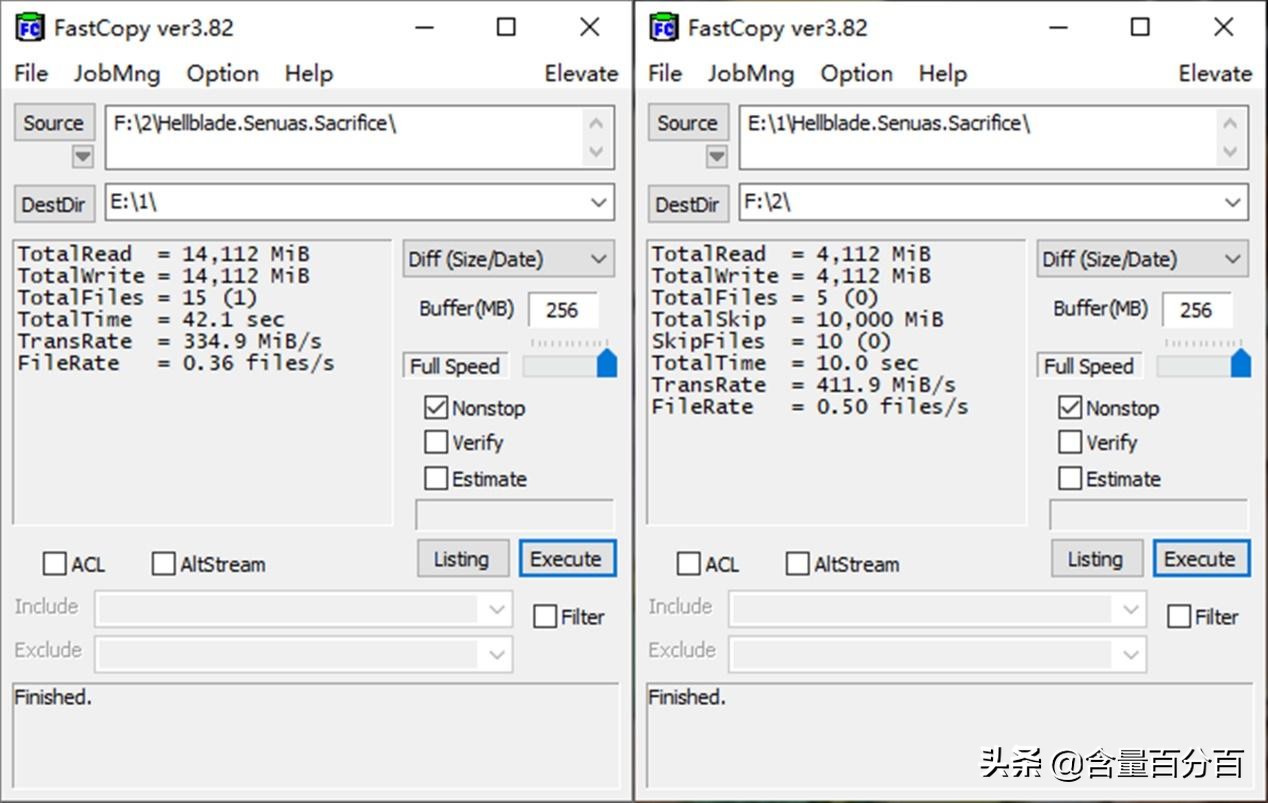Enable Verify checkbox in left window
This screenshot has height=803, width=1268.
coord(436,442)
